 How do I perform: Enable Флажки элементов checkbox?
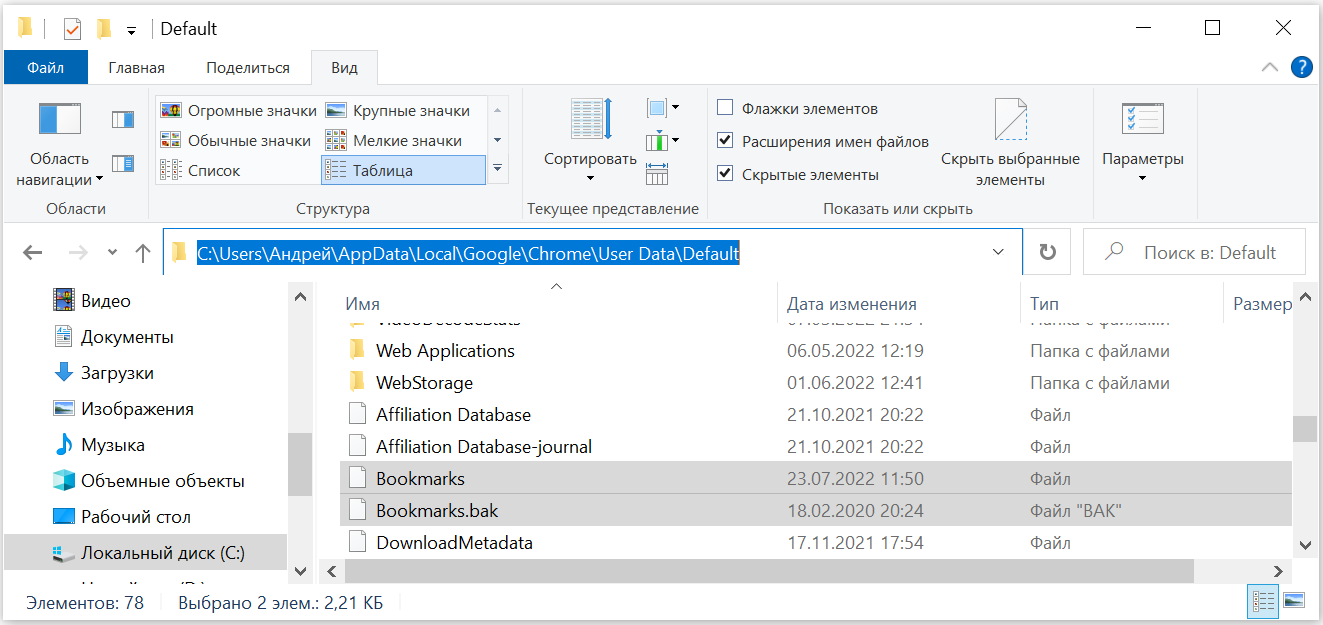point(725,108)
